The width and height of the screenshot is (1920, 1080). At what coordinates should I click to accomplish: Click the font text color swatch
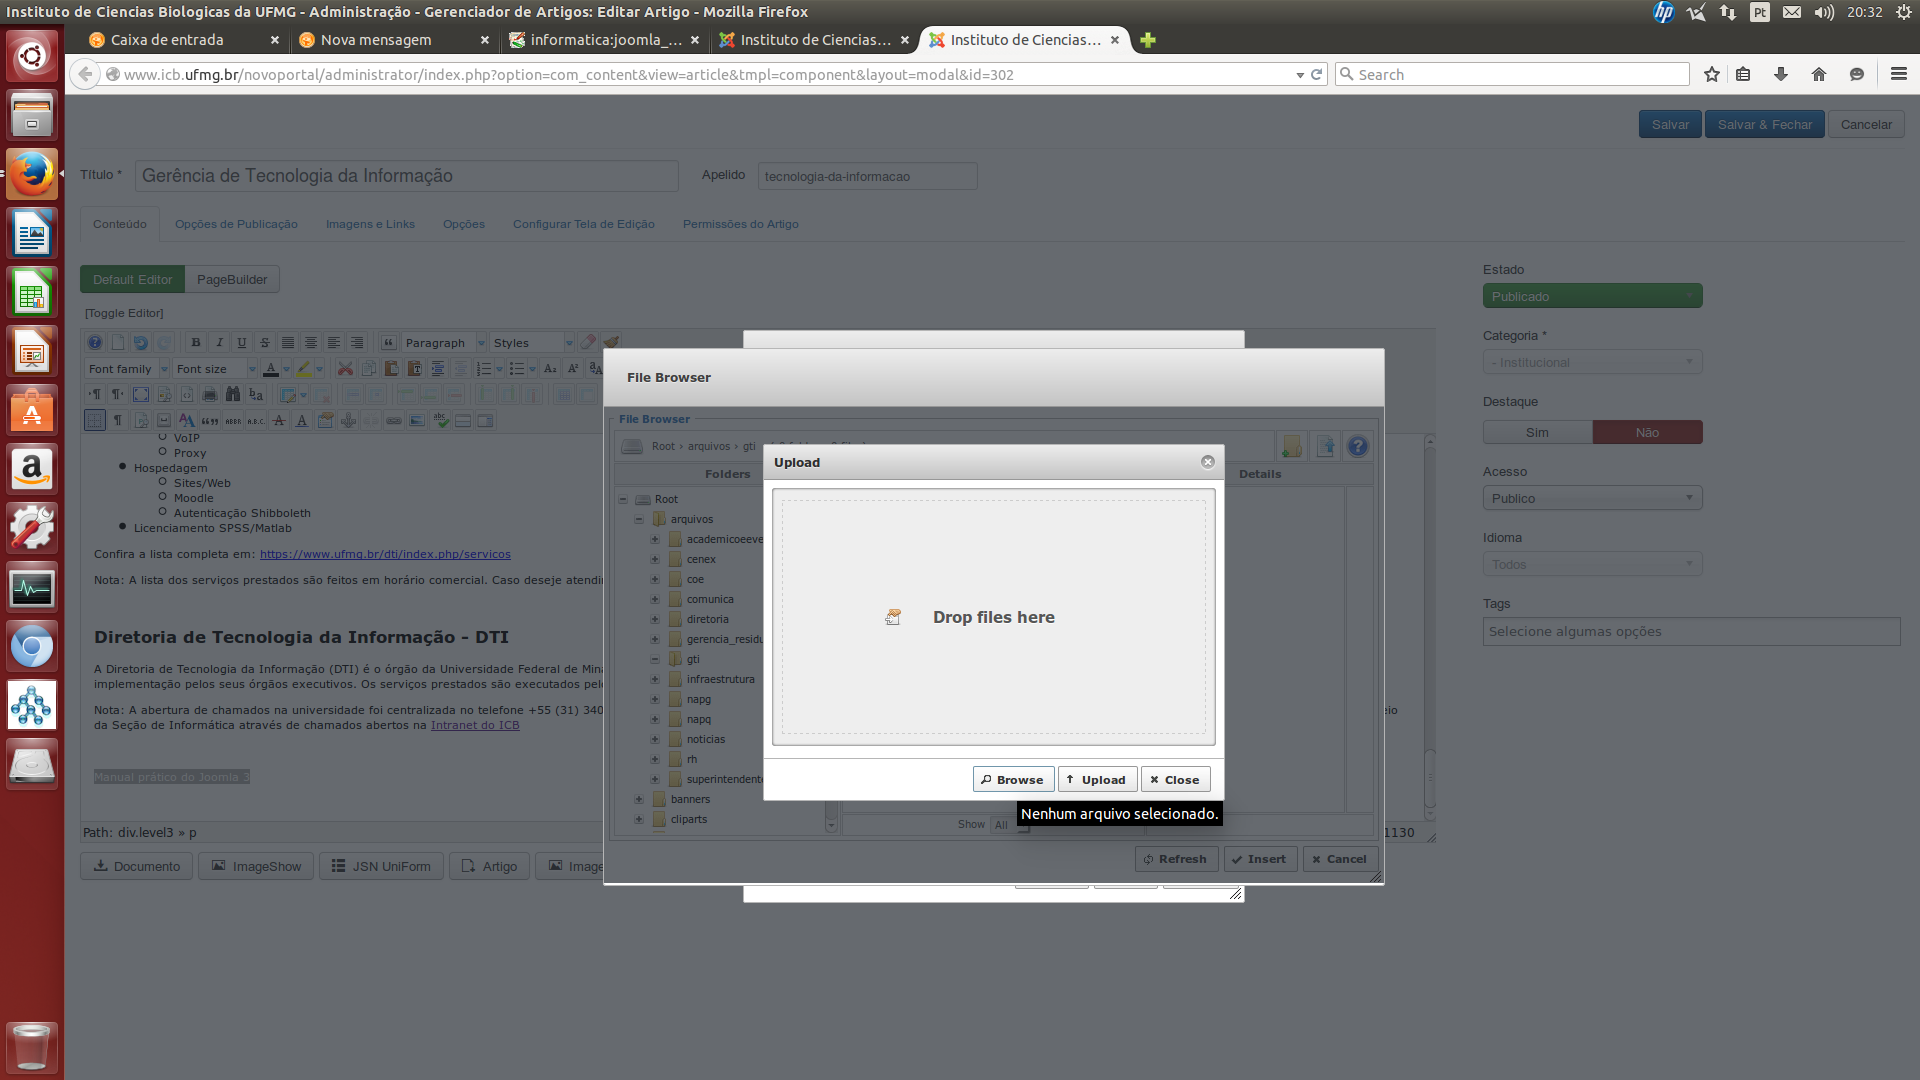pyautogui.click(x=270, y=369)
